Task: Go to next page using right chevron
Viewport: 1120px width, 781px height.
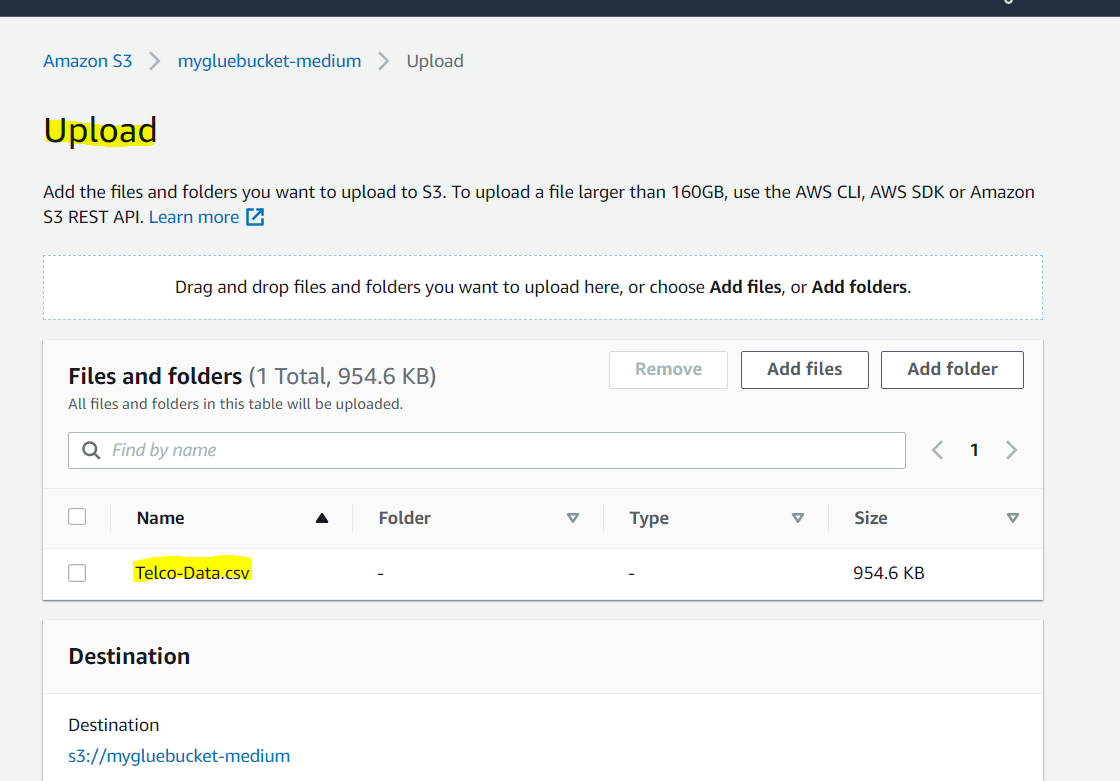Action: (1011, 450)
